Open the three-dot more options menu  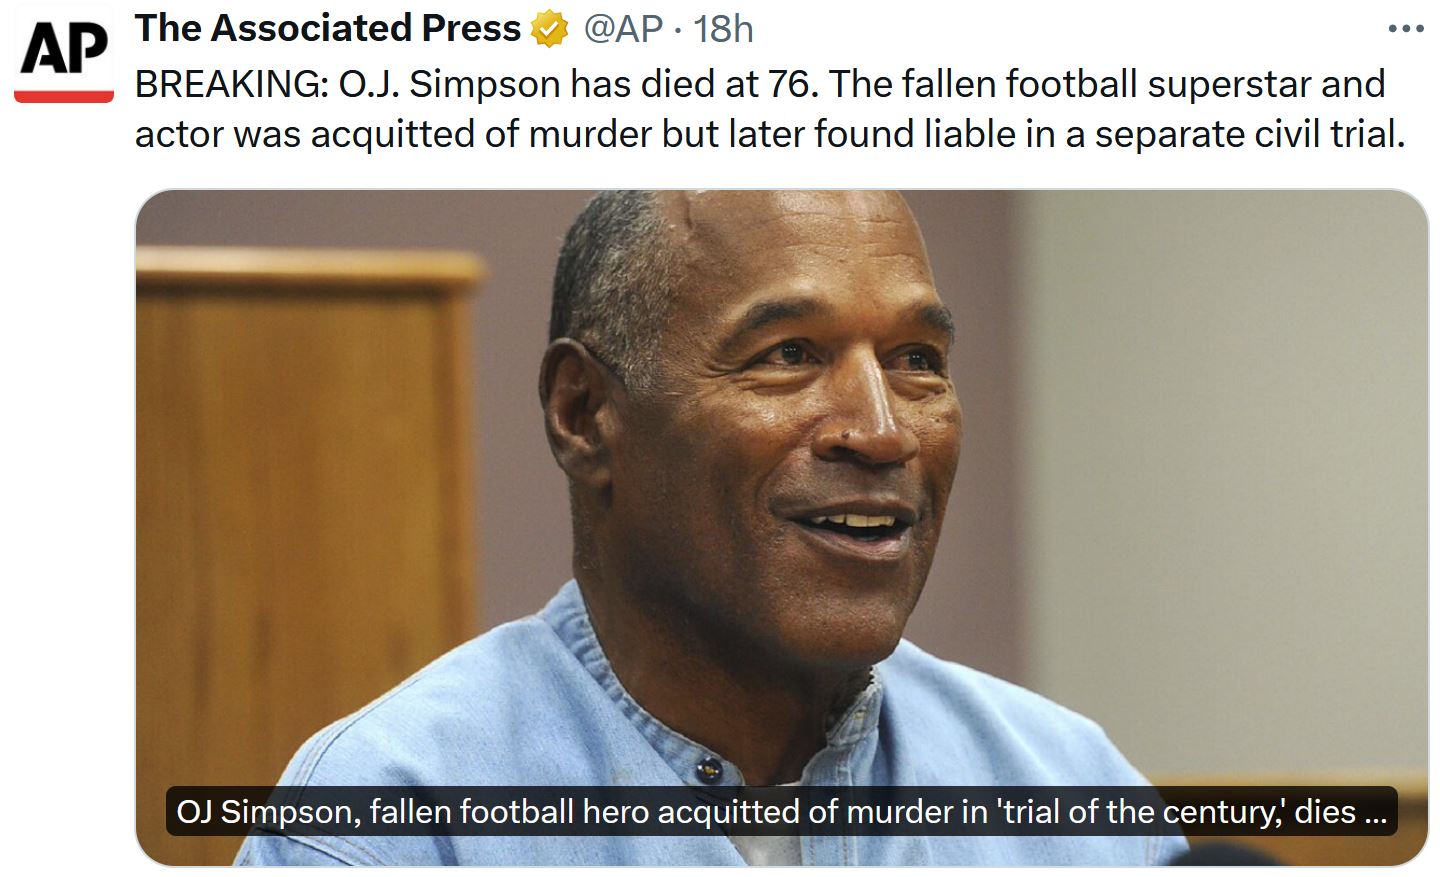tap(1405, 29)
